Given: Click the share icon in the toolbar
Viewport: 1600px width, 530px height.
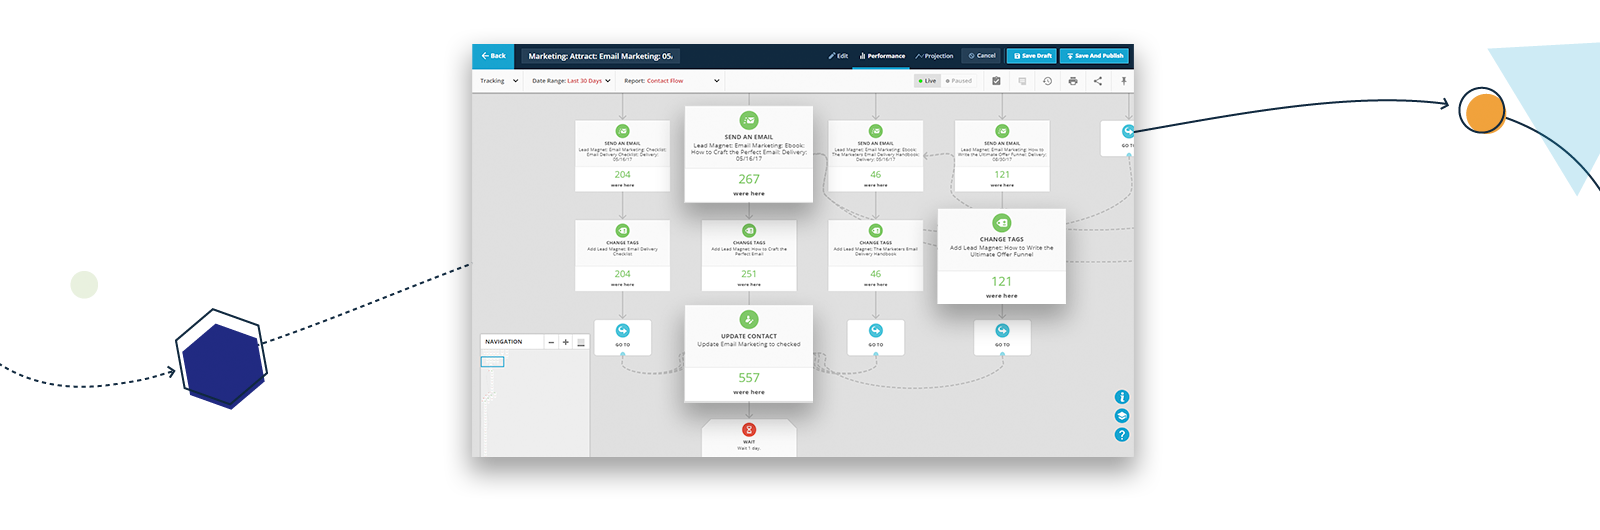Looking at the screenshot, I should [1098, 81].
